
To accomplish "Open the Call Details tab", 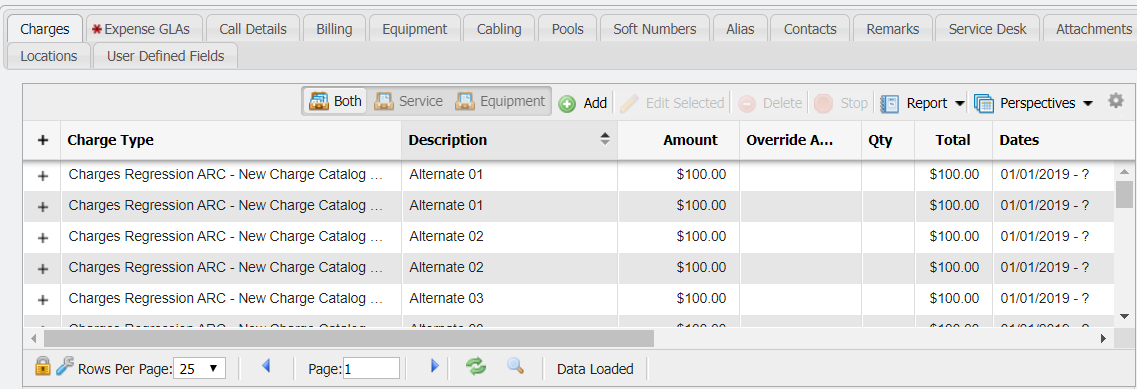I will click(253, 29).
